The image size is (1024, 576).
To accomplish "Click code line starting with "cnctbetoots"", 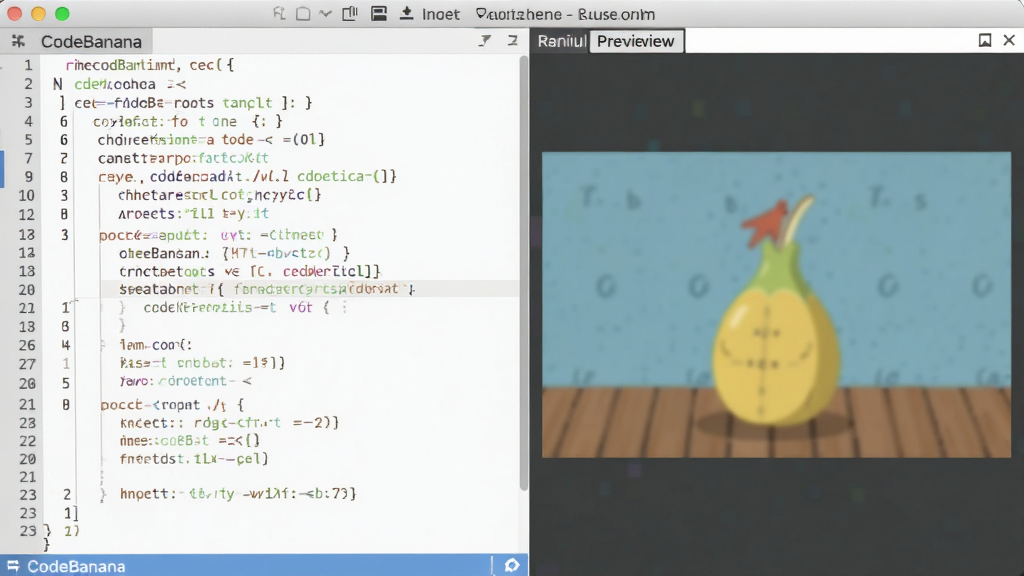I will coord(249,271).
